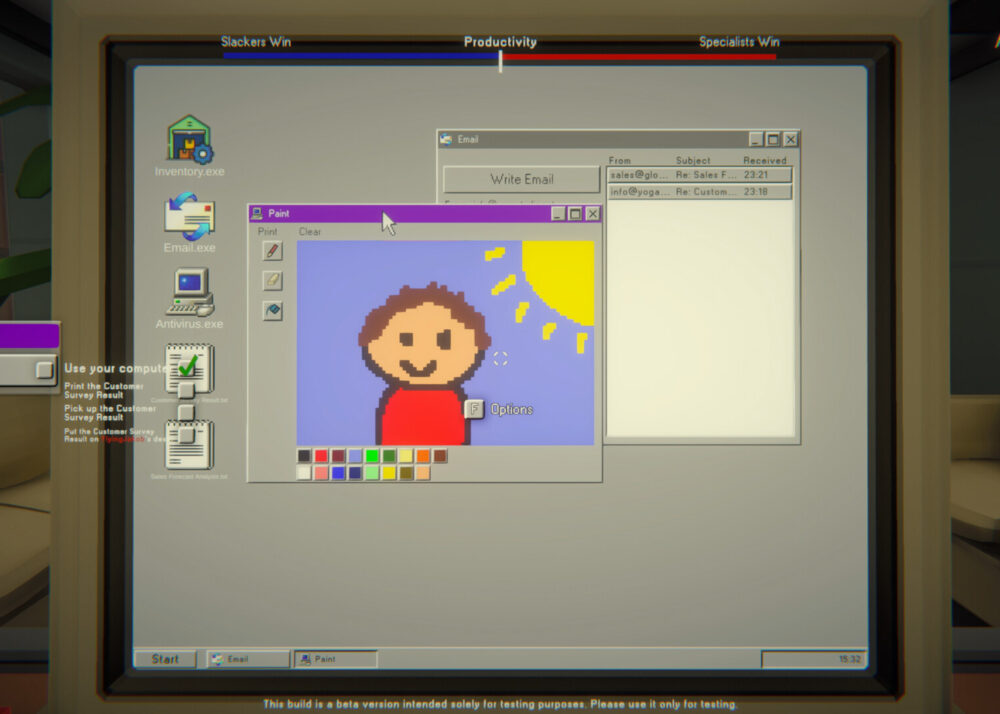Click the Start button on the taskbar
This screenshot has height=714, width=1000.
166,659
